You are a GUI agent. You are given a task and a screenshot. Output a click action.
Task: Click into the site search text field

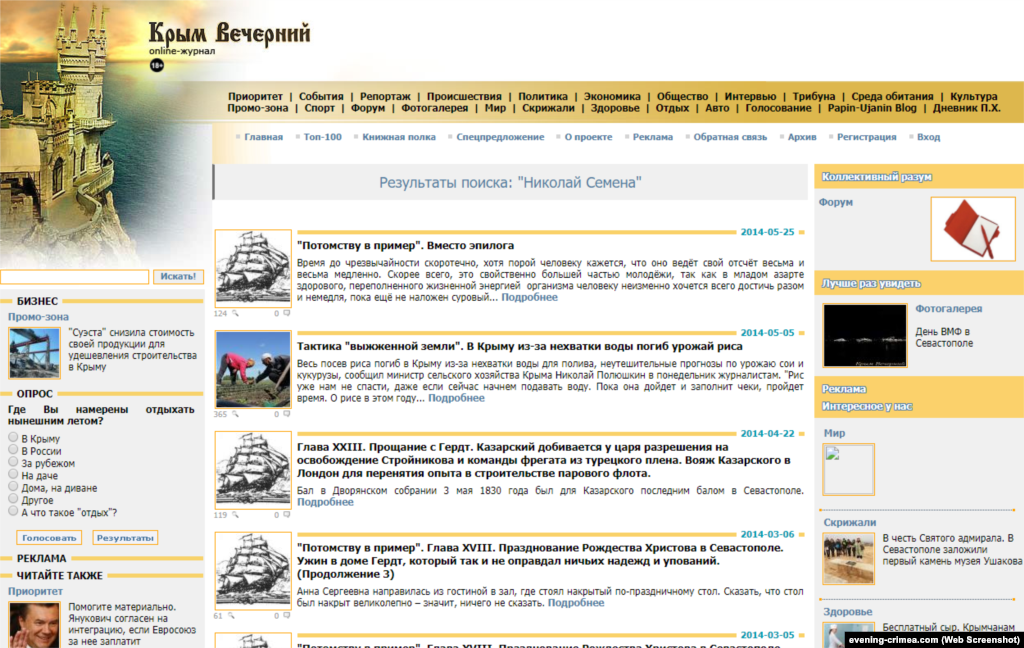pos(75,277)
